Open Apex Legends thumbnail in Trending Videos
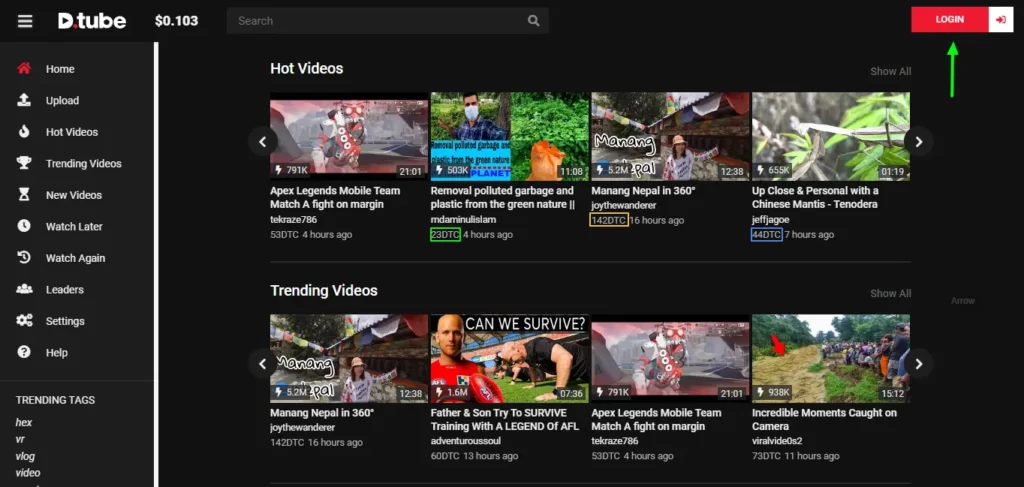 pyautogui.click(x=670, y=358)
